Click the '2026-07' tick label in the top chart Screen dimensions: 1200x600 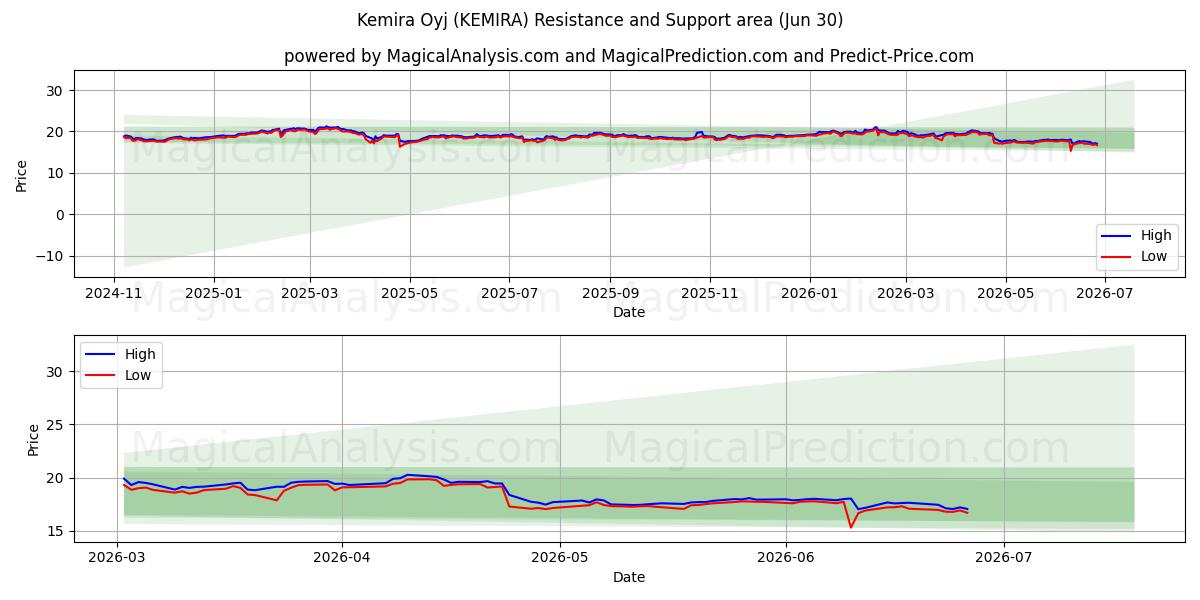1105,293
